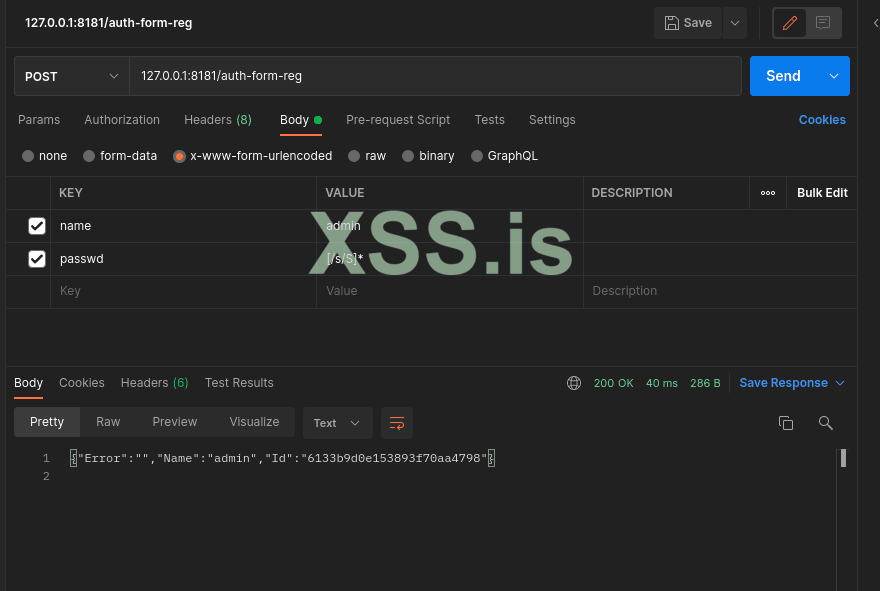Click the Save floppy disk button

pyautogui.click(x=688, y=23)
